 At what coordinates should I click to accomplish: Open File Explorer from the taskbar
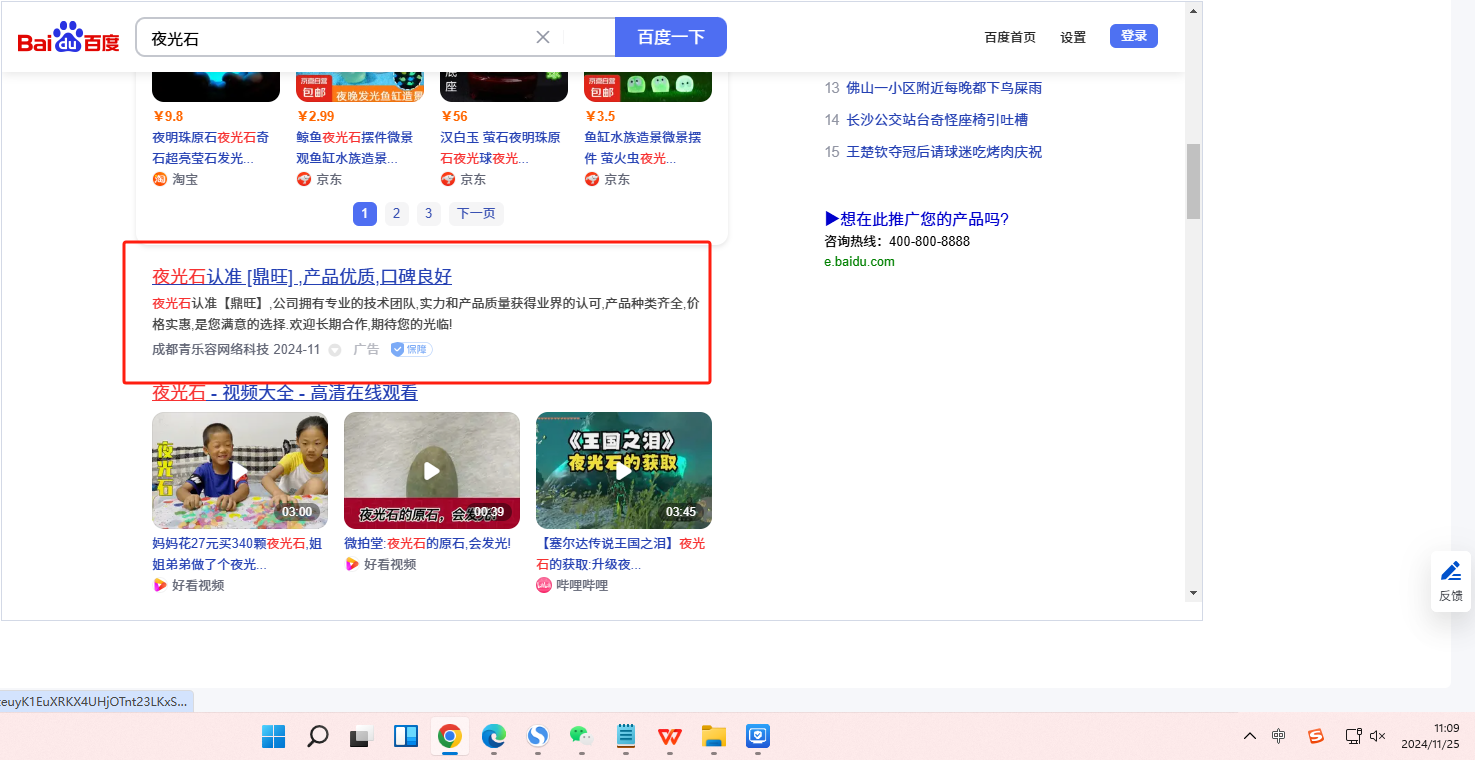[x=713, y=737]
